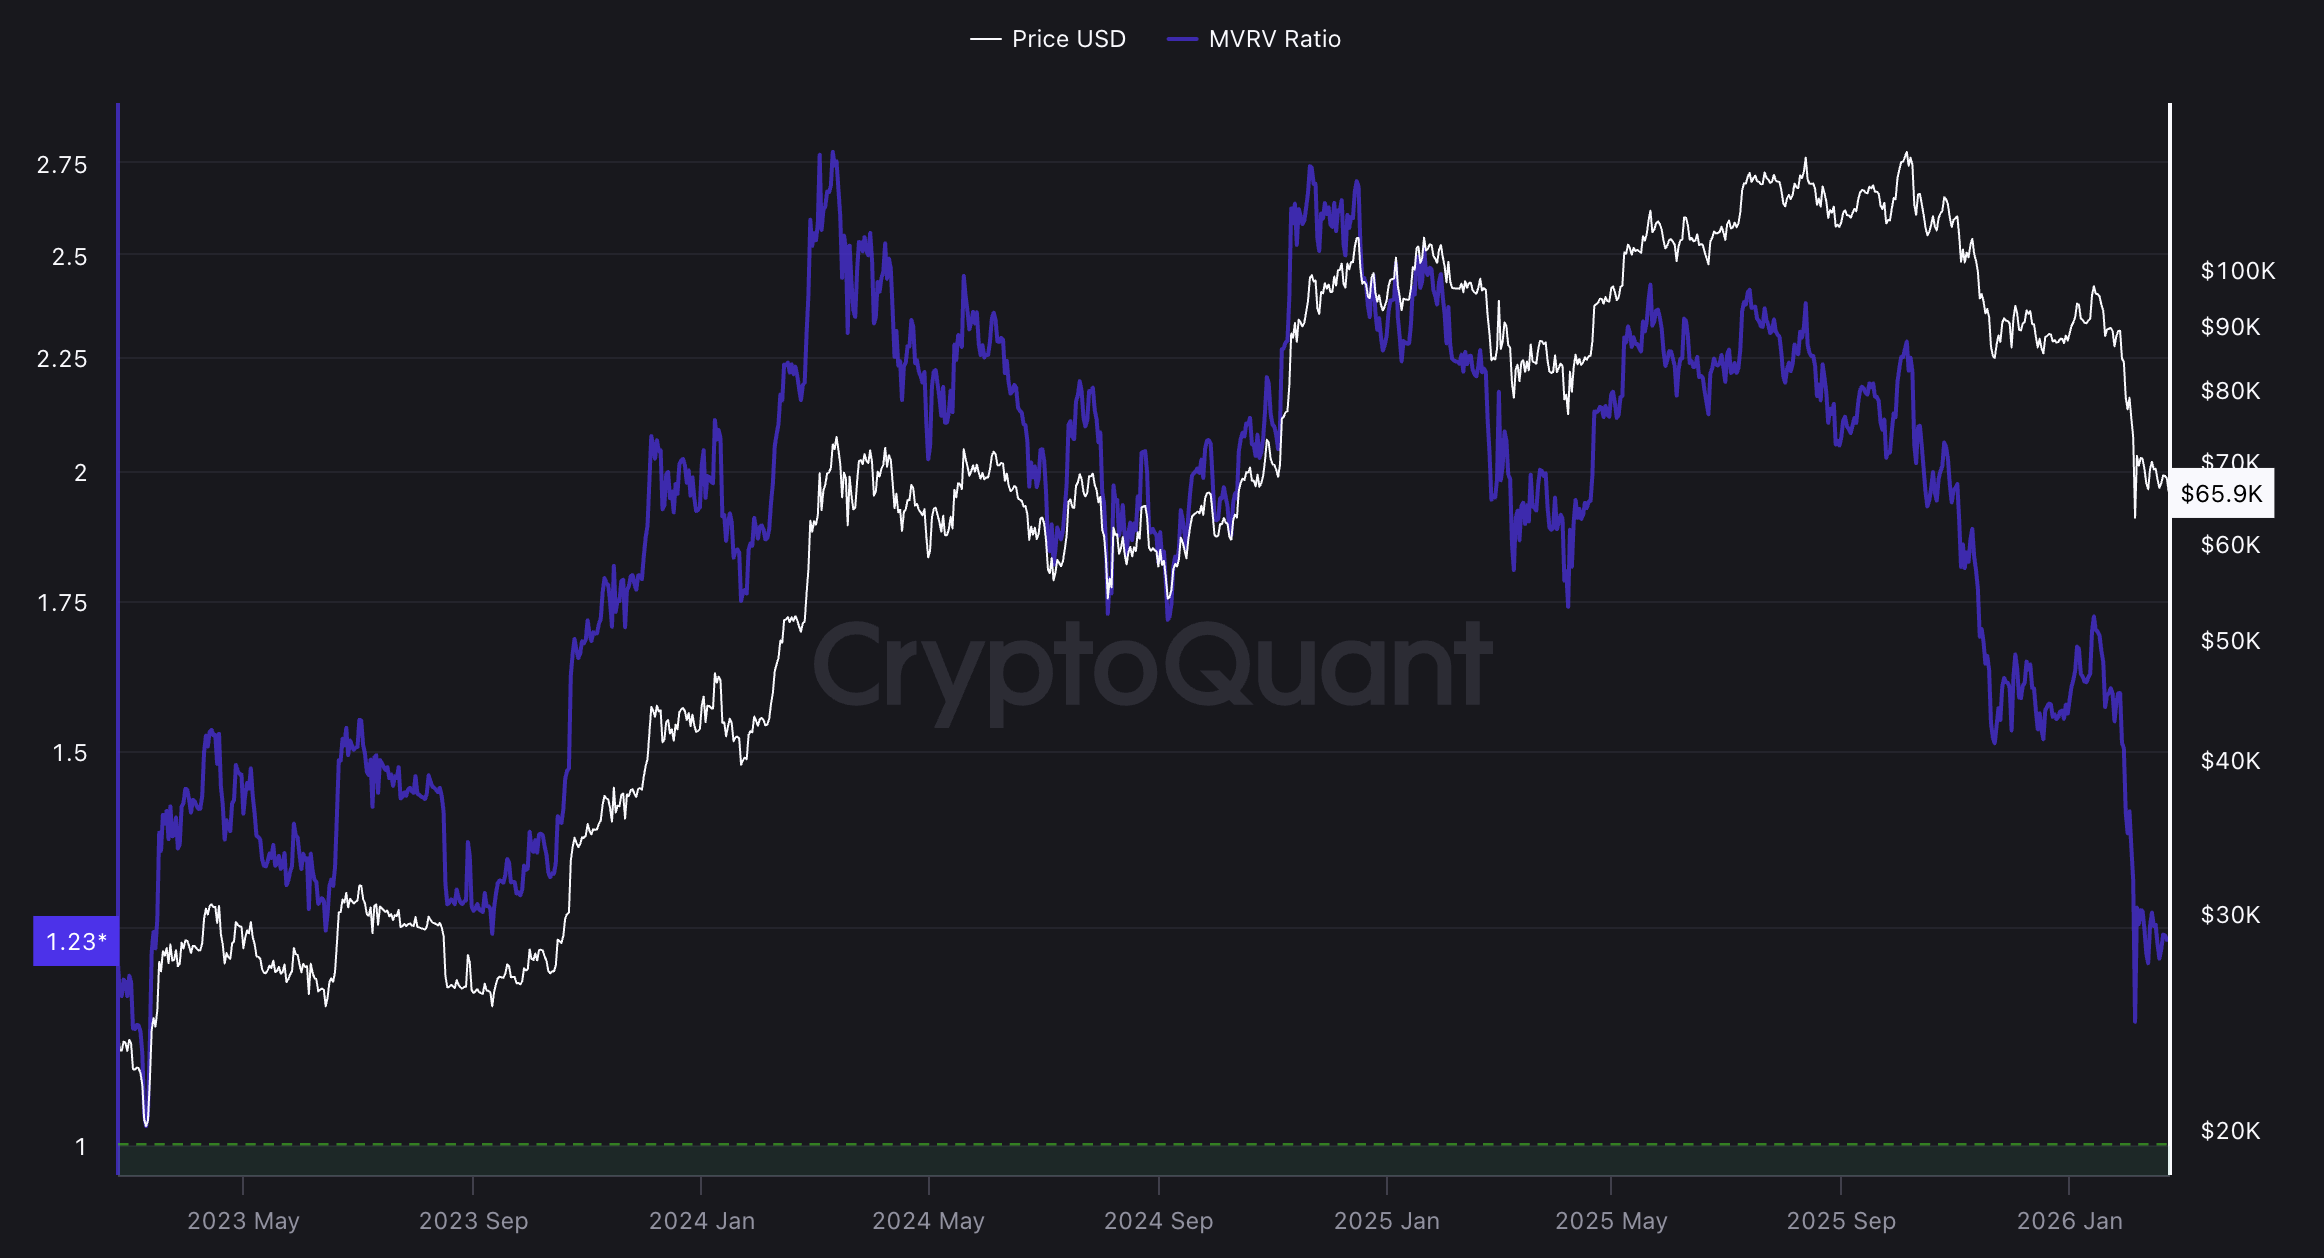Screen dimensions: 2324x1258
Task: Click the $20K right axis label
Action: [x=2230, y=1131]
